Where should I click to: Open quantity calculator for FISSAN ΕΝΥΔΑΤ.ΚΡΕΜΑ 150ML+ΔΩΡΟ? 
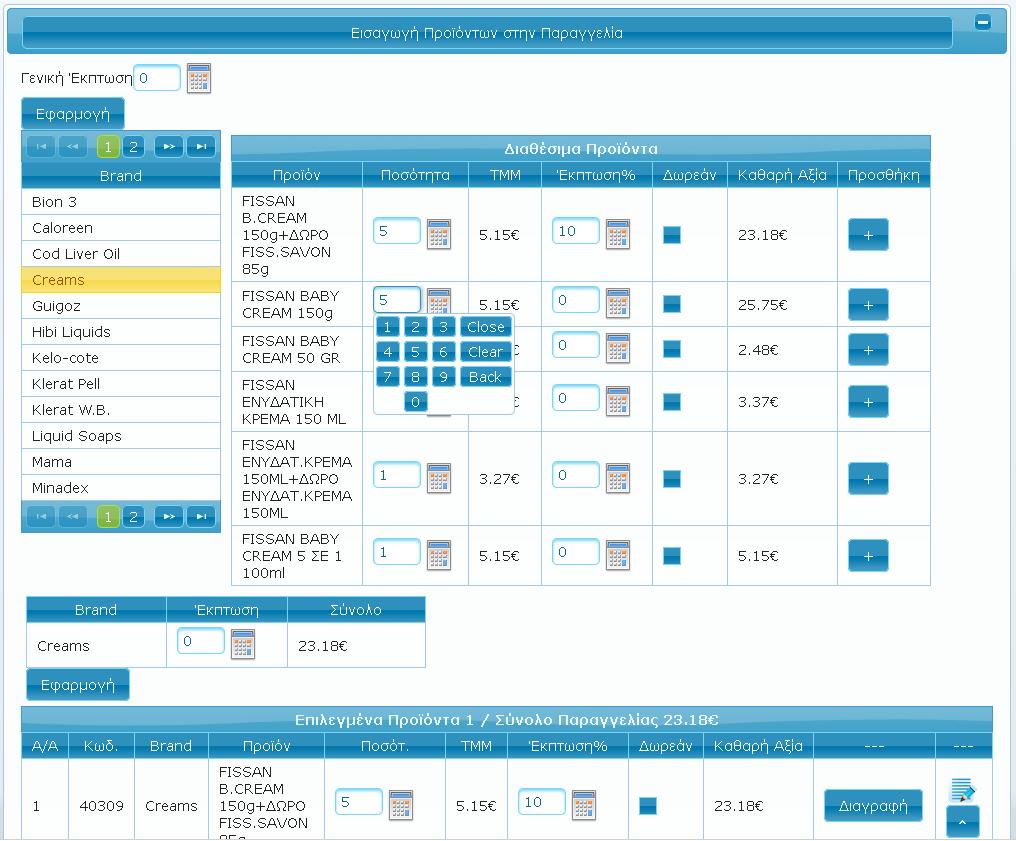pyautogui.click(x=439, y=479)
